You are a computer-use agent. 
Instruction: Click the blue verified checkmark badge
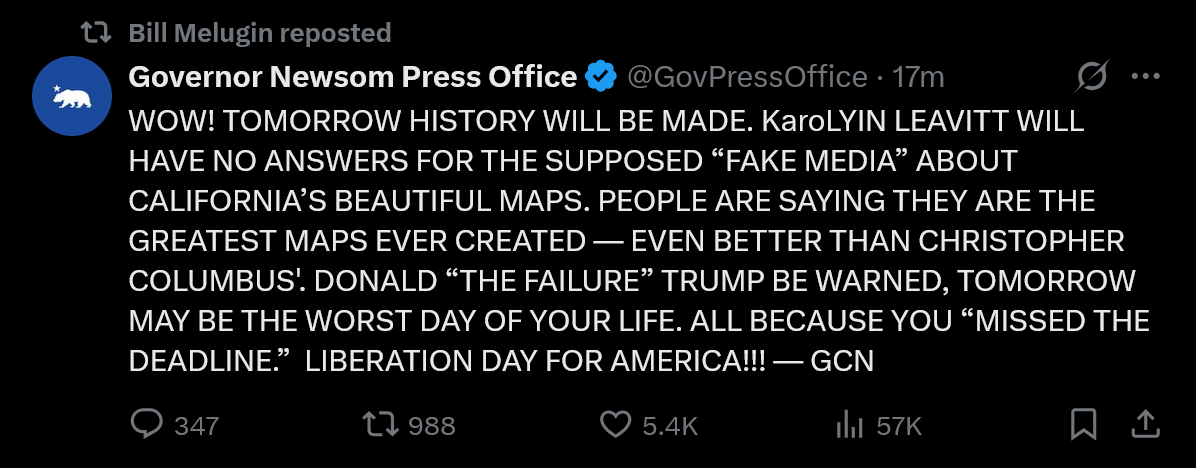(600, 76)
